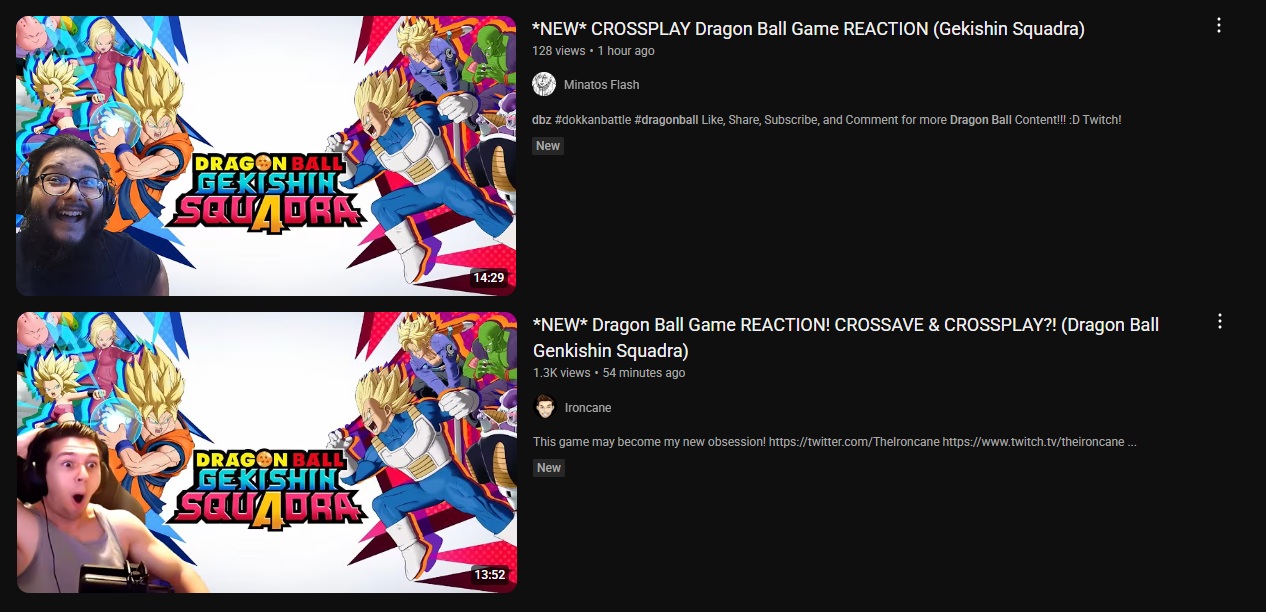Click the '128 views • 1 hour ago' metadata
Screen dimensions: 1266x612
click(x=594, y=51)
